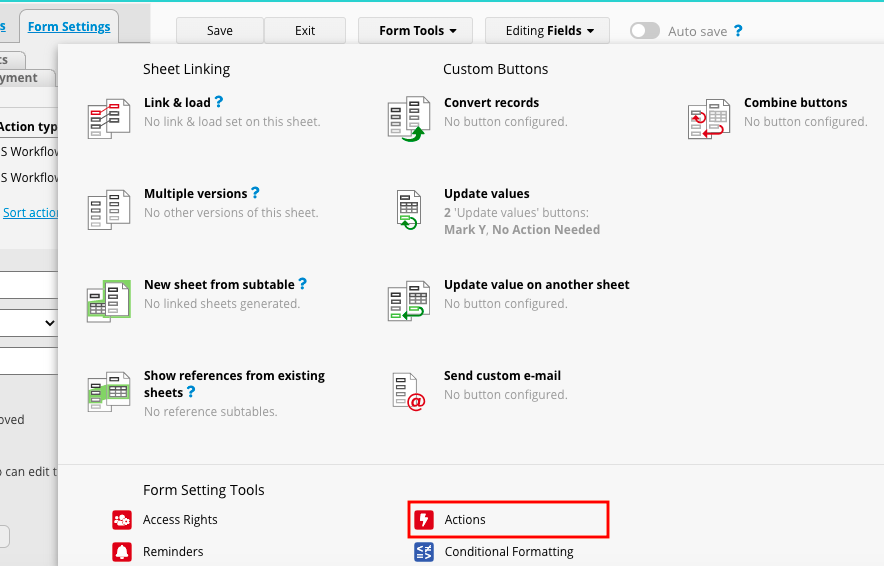Click Show references from existing sheets icon
This screenshot has height=566, width=884.
point(109,392)
